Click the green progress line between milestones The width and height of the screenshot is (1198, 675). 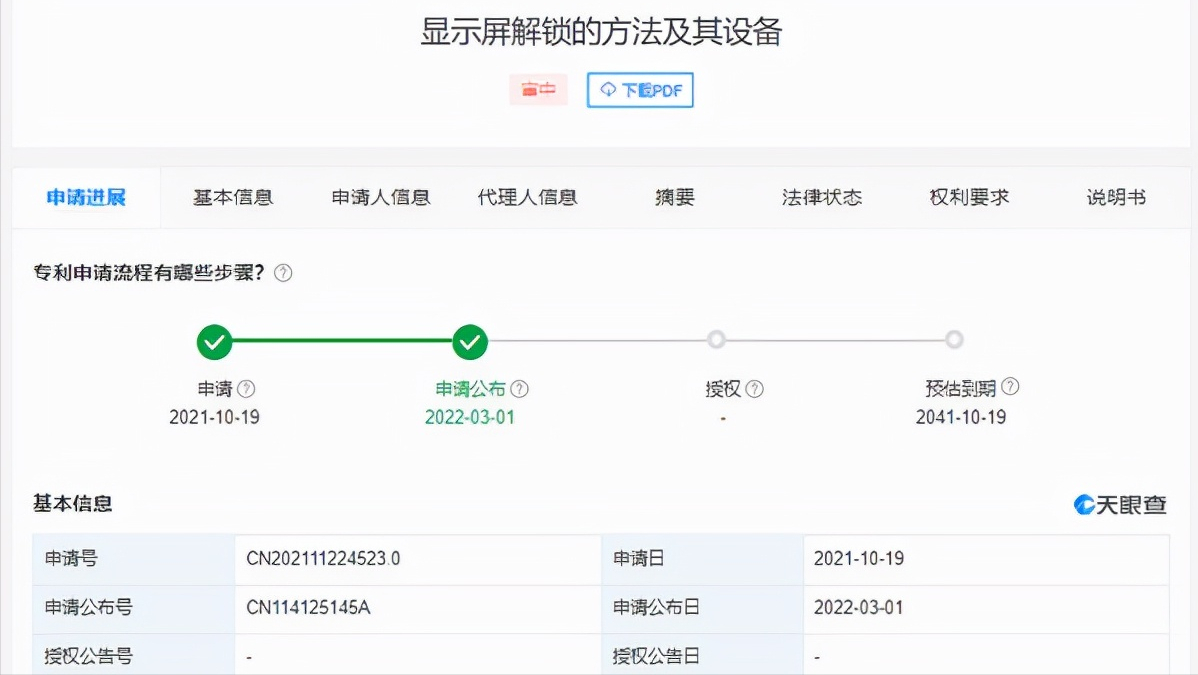pos(342,340)
